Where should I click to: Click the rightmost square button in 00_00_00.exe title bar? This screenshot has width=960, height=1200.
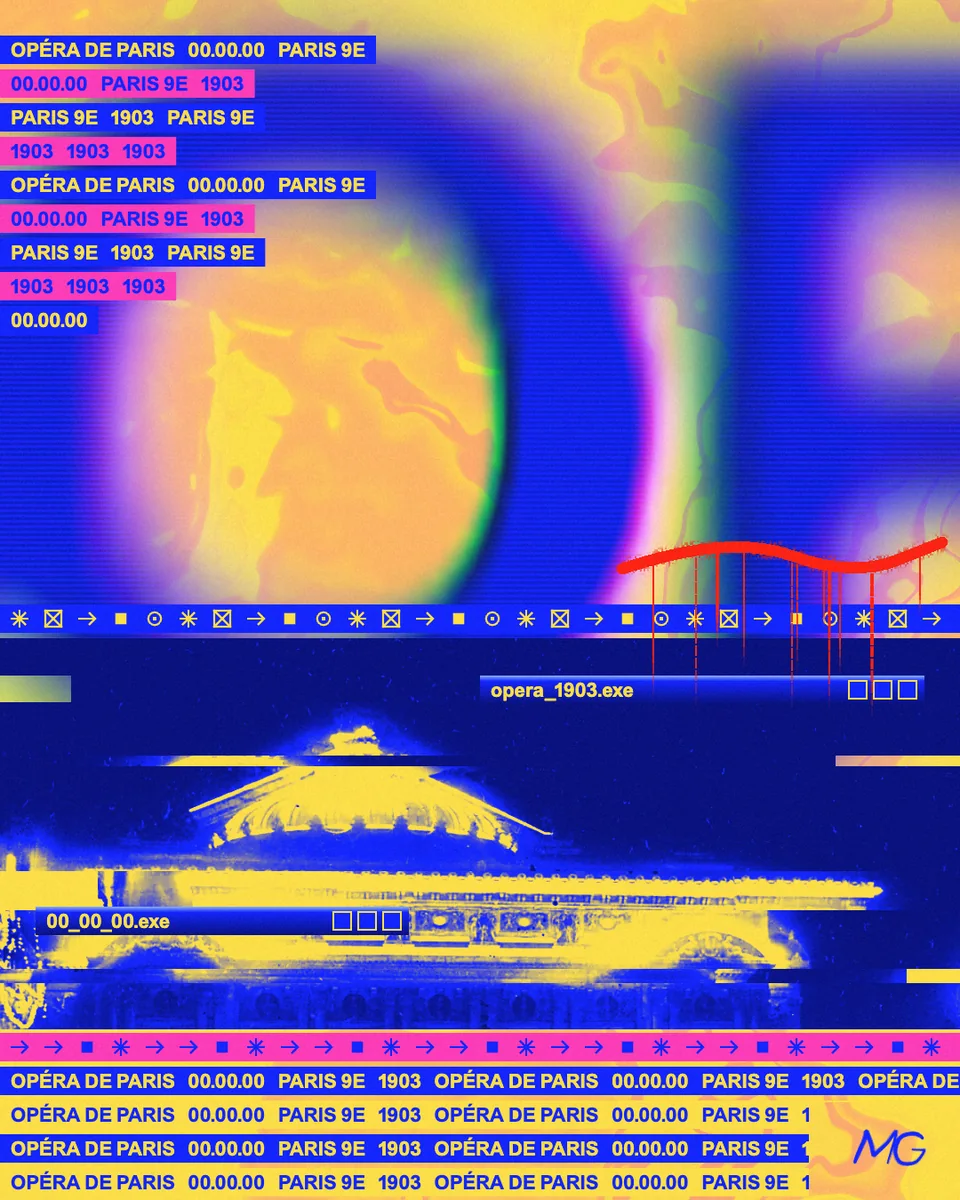[392, 921]
